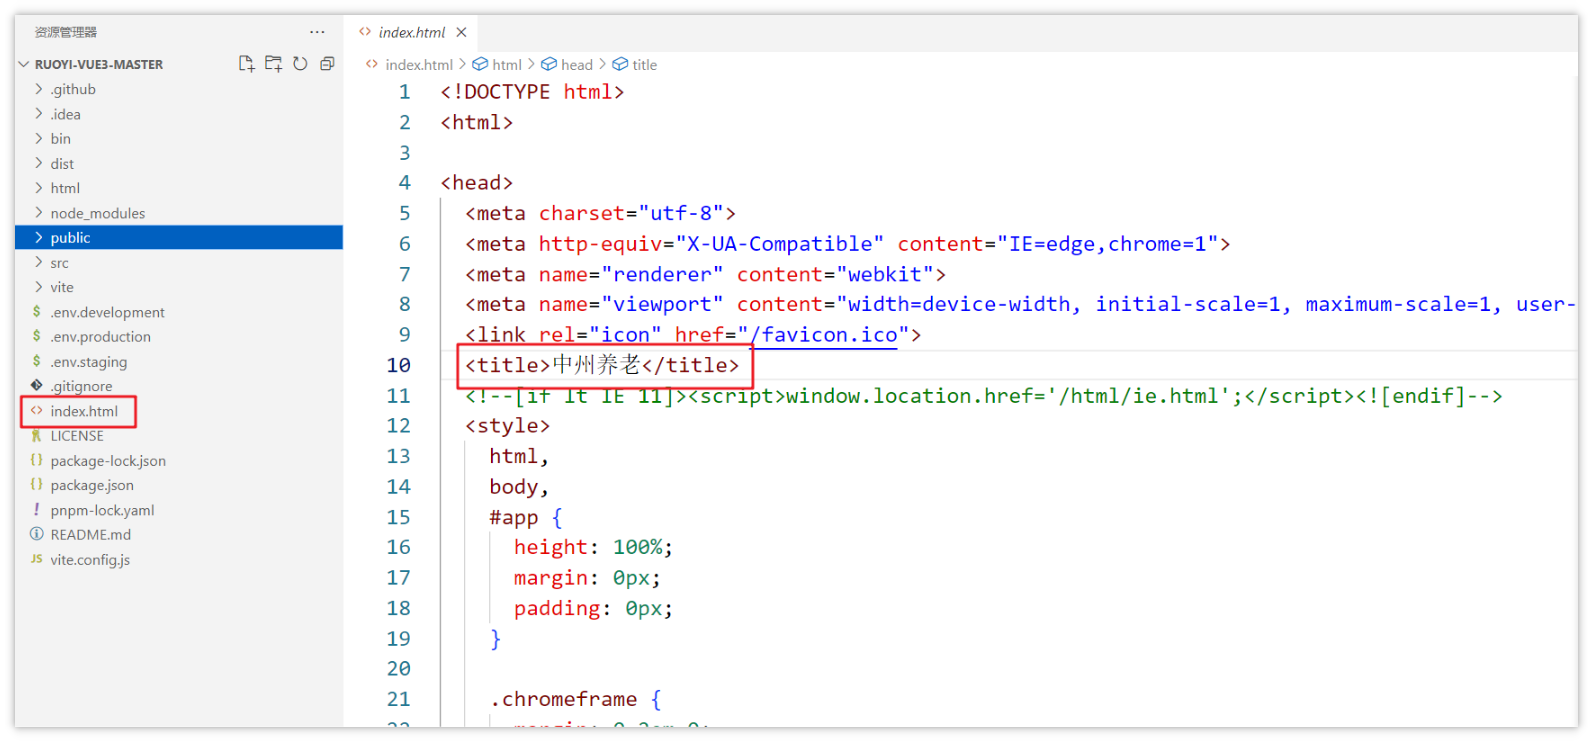
Task: Close the index.html editor tab
Action: (461, 32)
